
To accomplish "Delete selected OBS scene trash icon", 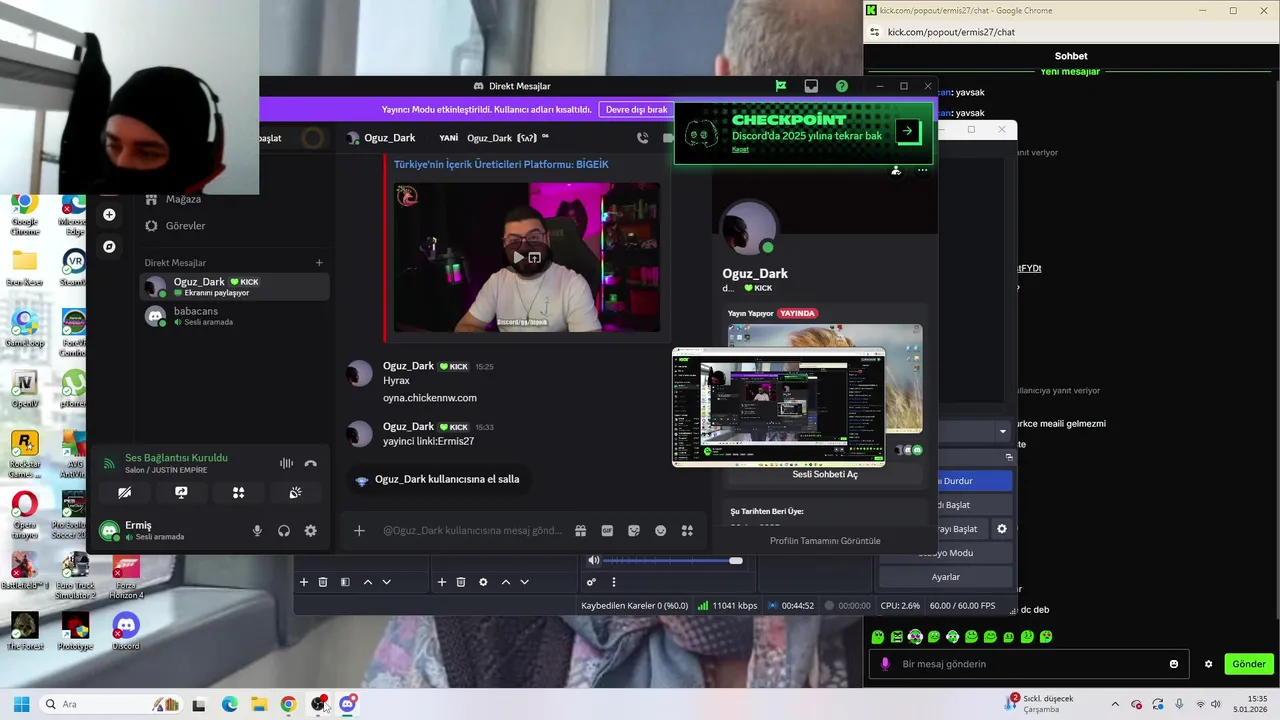I will click(x=323, y=582).
